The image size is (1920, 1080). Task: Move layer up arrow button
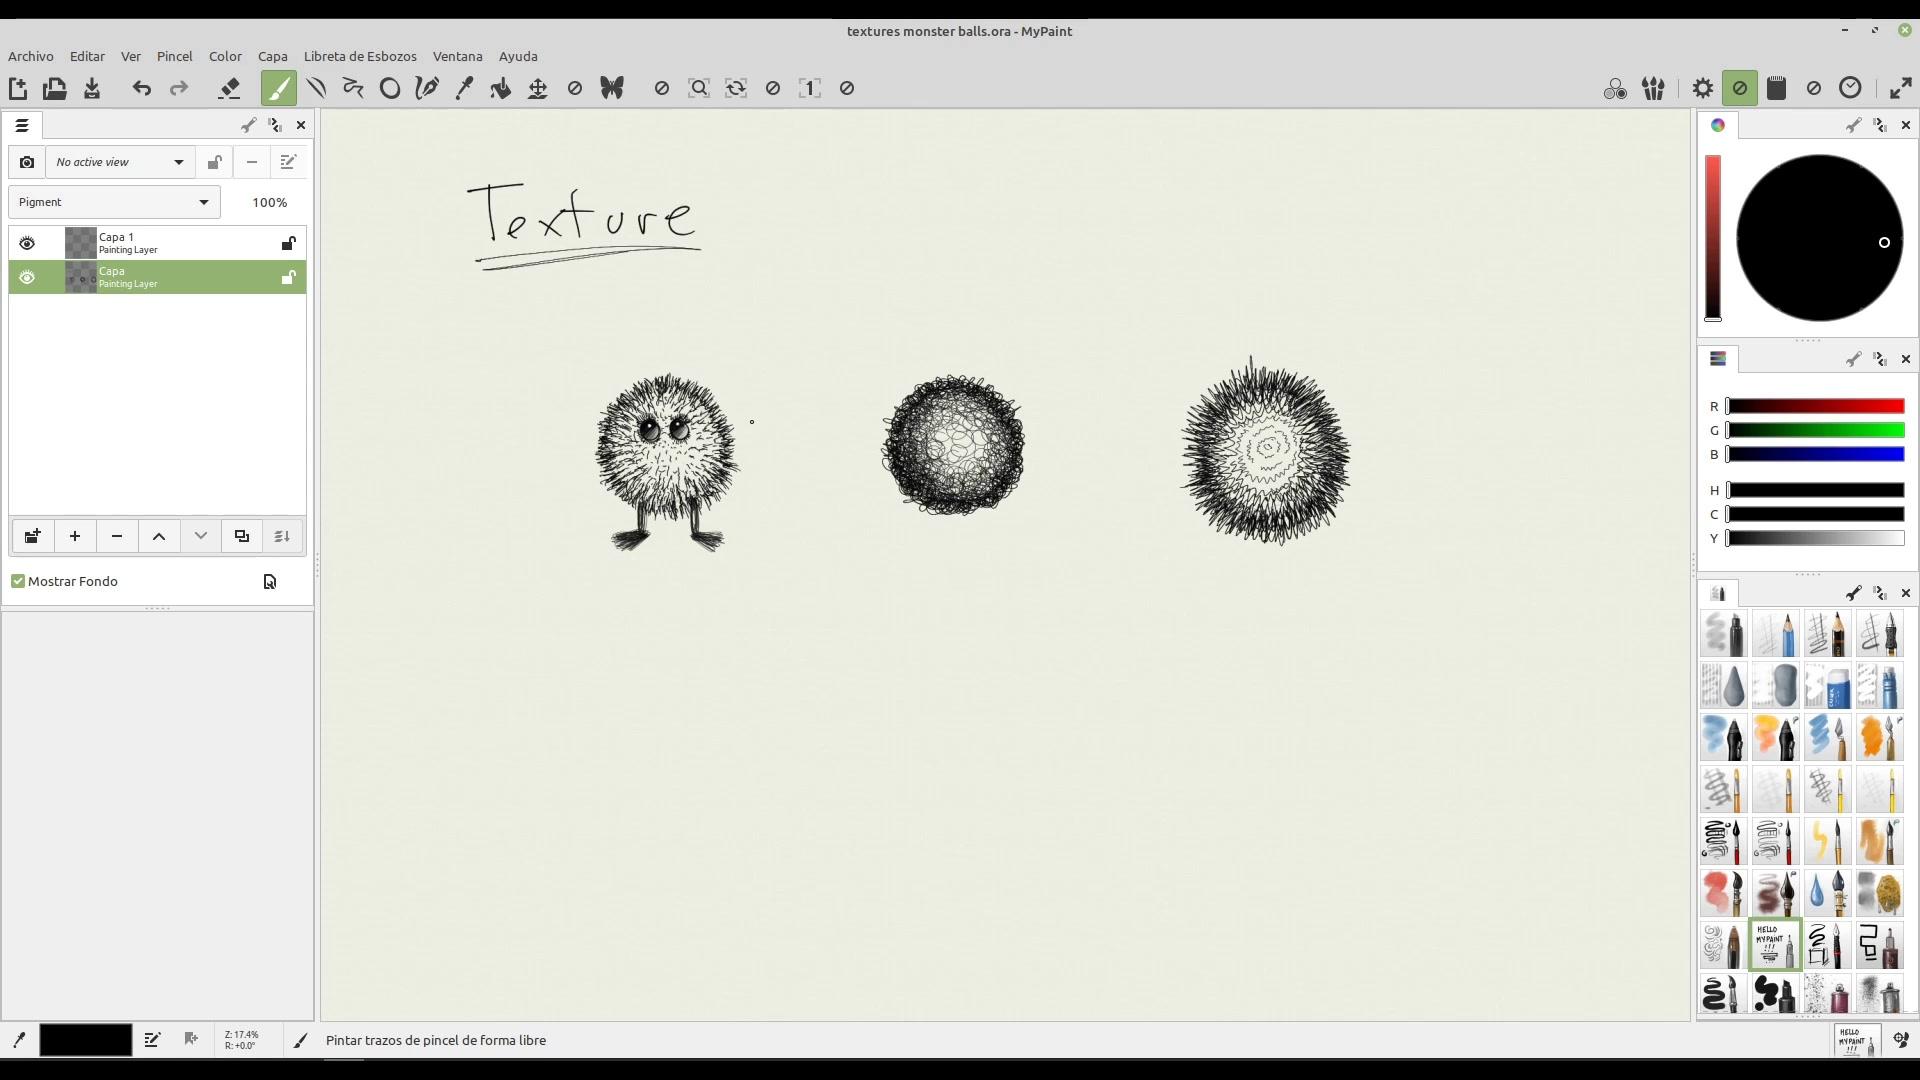[x=159, y=536]
